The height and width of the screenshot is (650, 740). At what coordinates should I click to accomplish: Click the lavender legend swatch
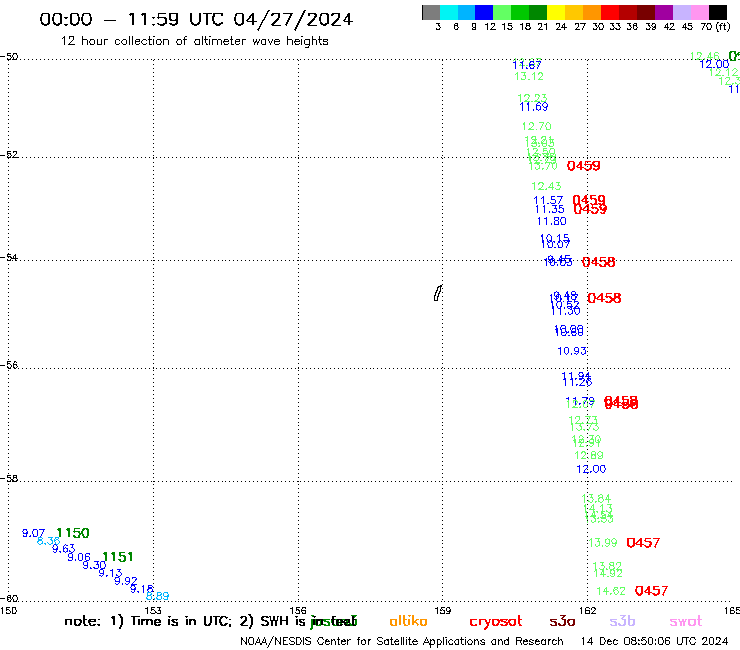coord(682,12)
